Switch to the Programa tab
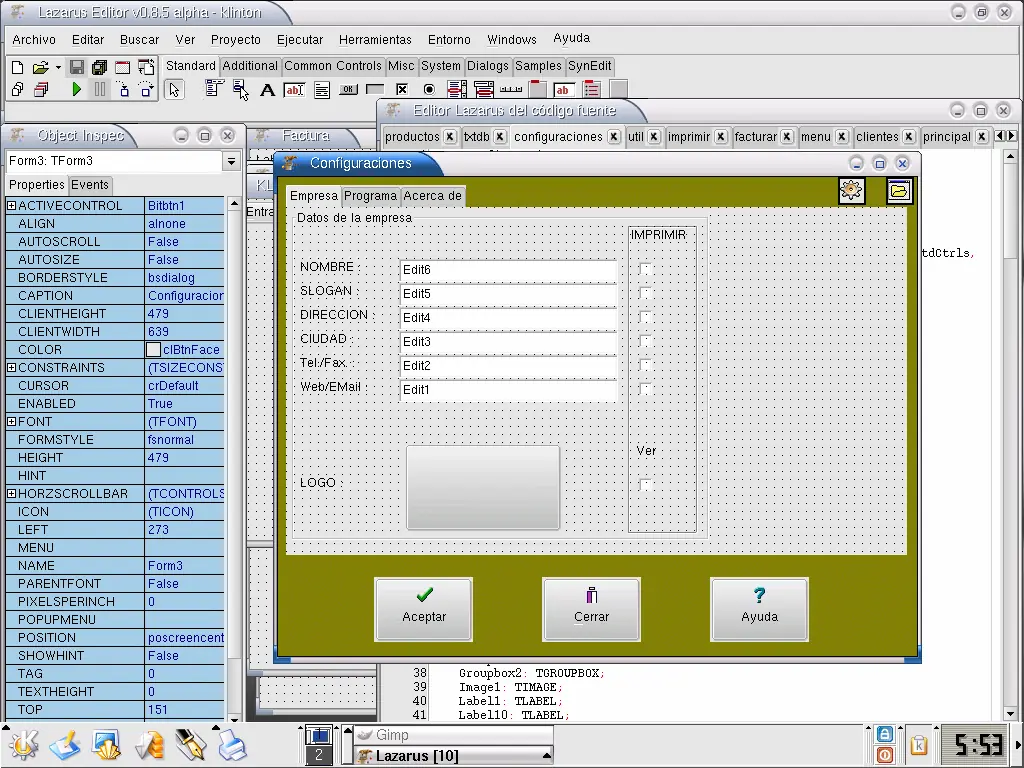 pyautogui.click(x=370, y=196)
